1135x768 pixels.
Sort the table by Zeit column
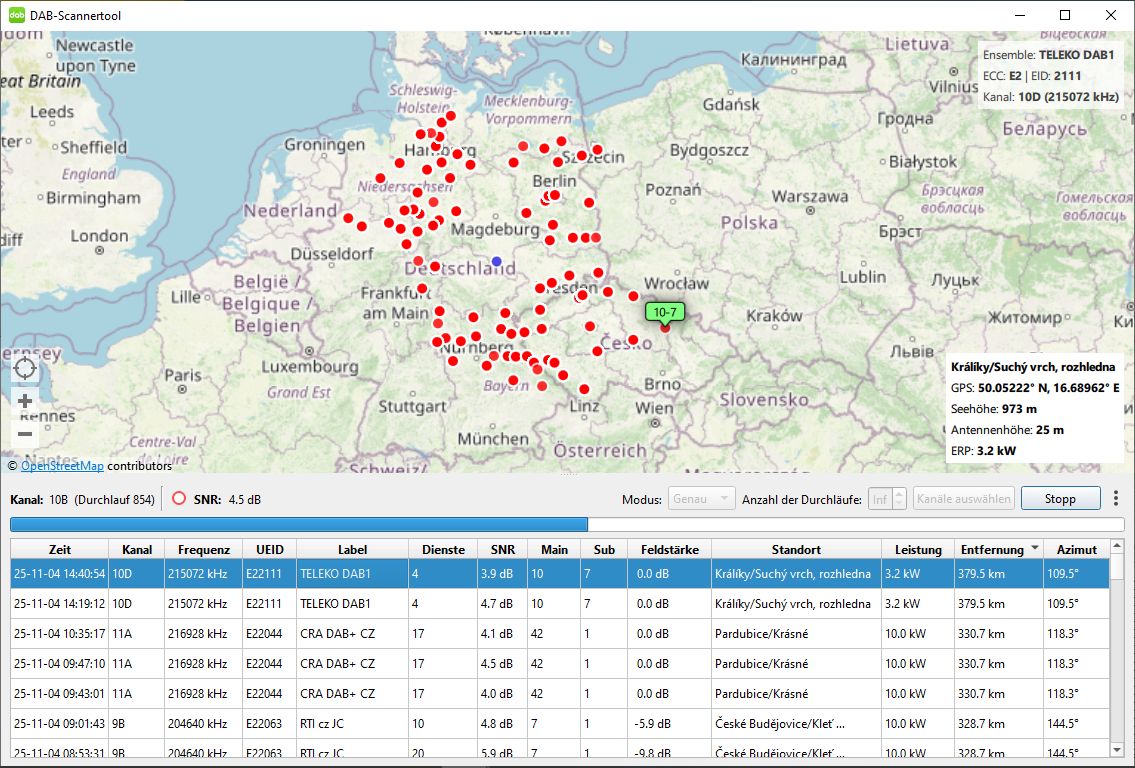59,549
